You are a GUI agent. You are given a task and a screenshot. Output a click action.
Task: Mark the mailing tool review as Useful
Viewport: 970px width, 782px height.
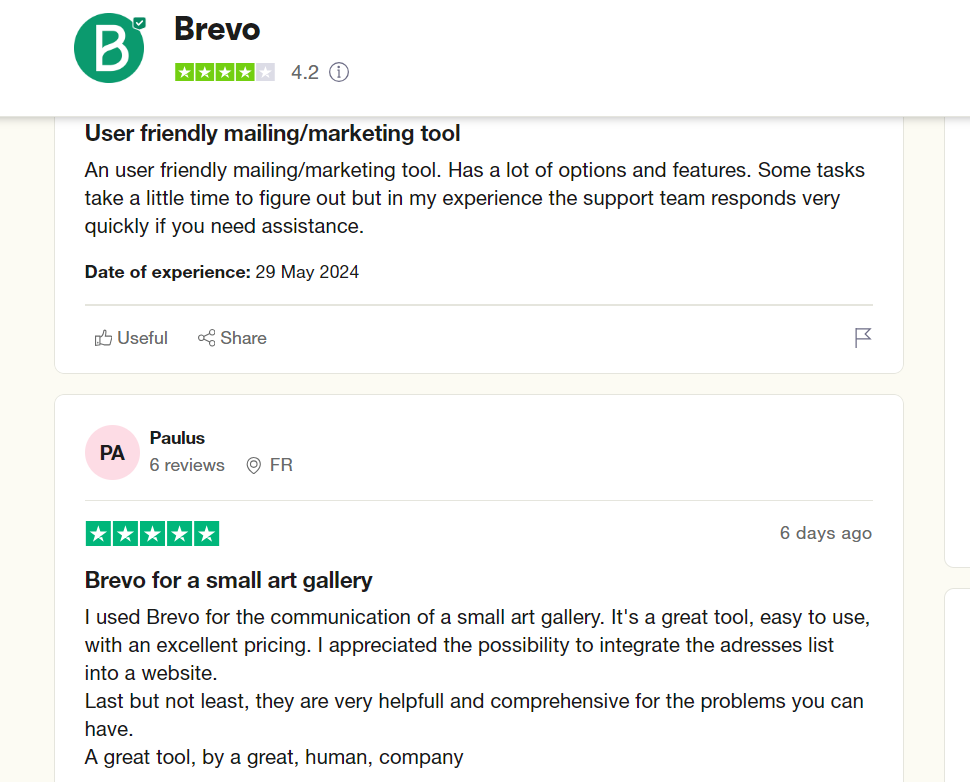point(130,338)
